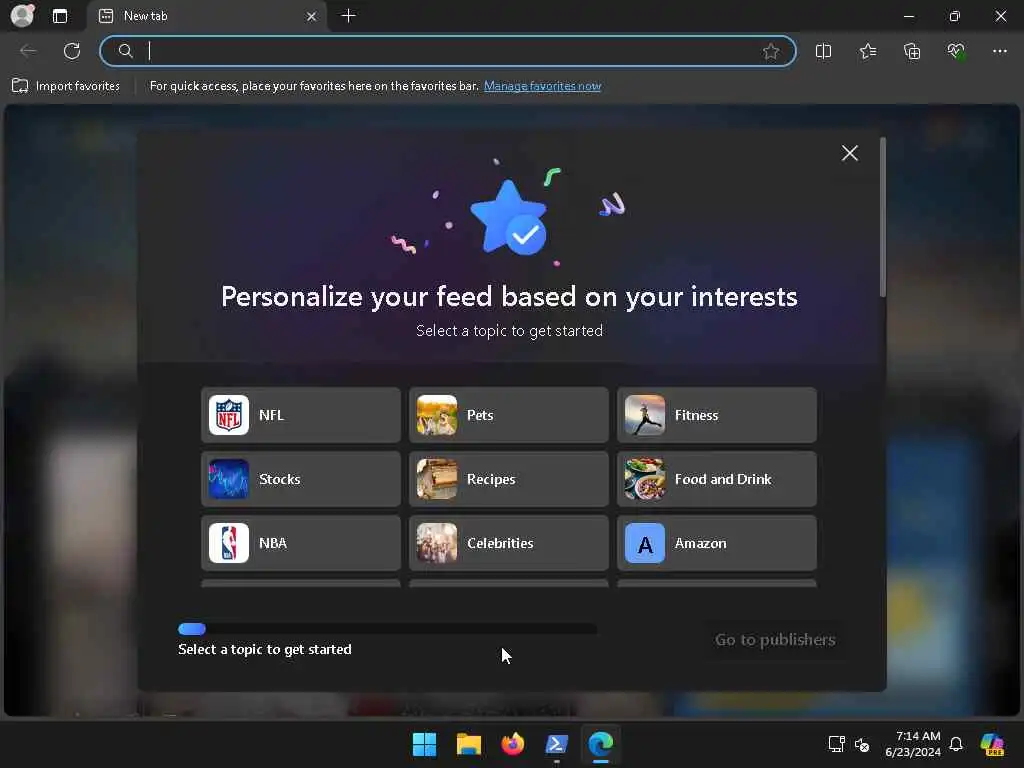Open clock showing 7:14 AM
This screenshot has width=1024, height=768.
point(913,744)
